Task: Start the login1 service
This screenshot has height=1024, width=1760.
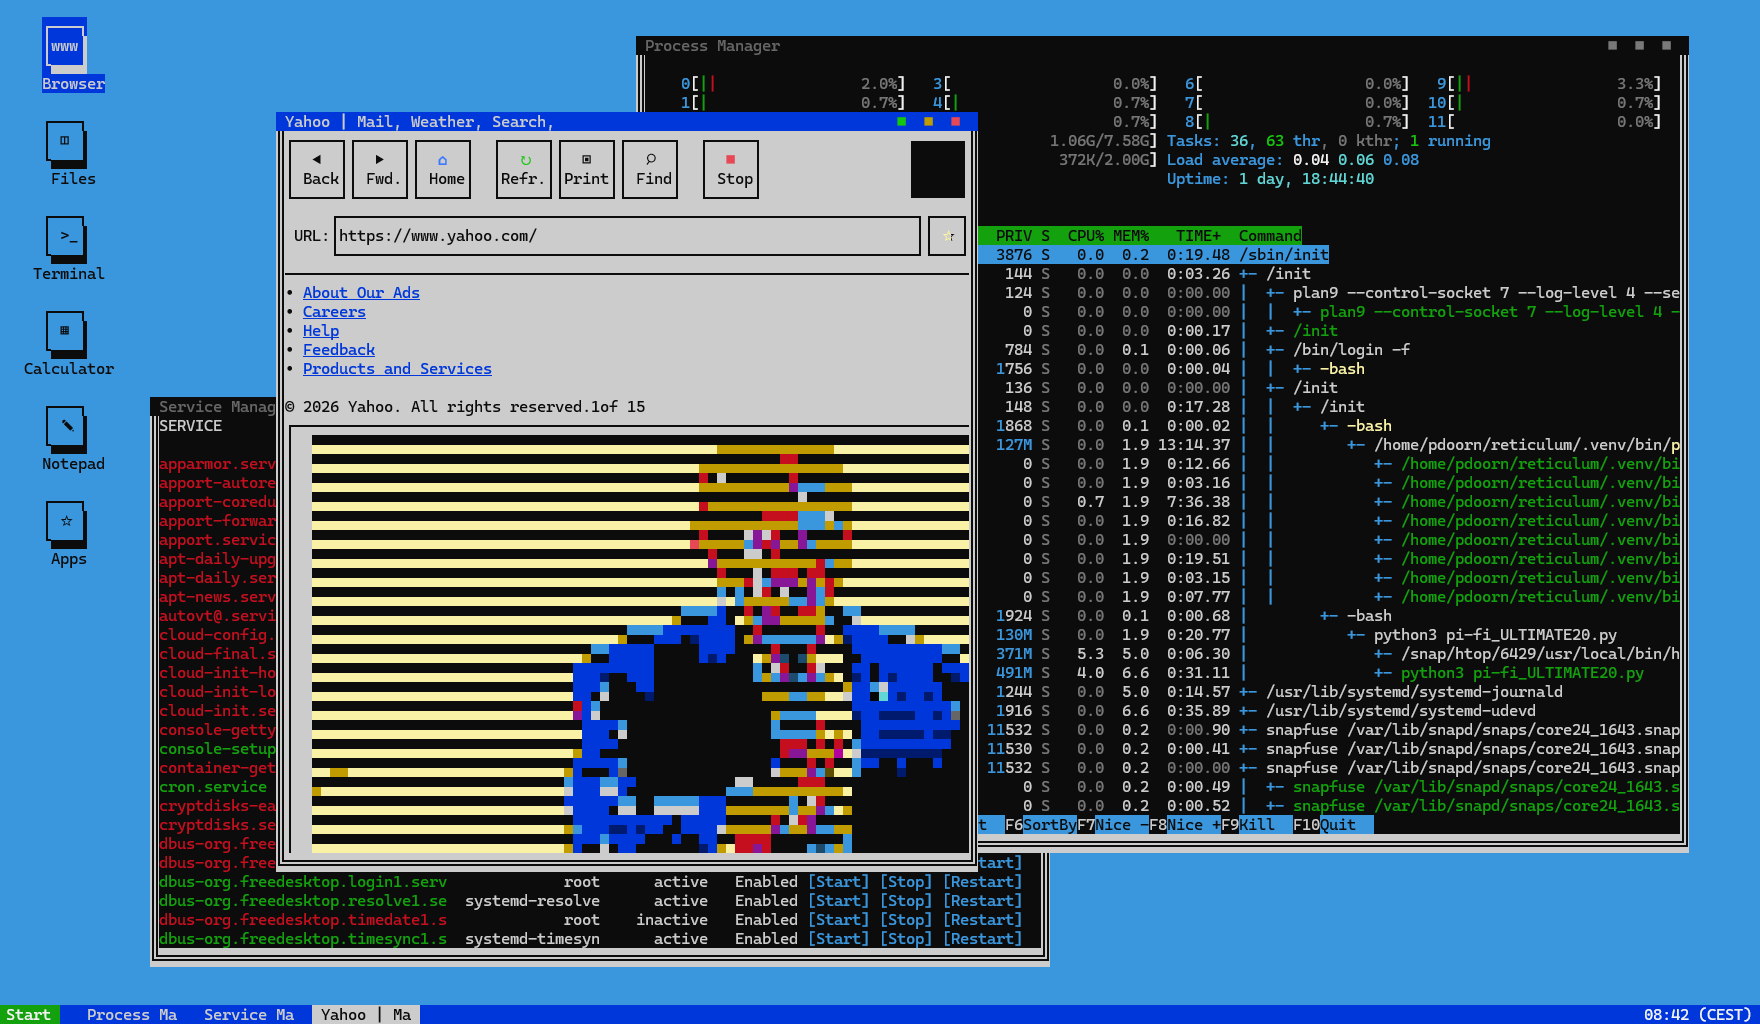Action: [838, 882]
